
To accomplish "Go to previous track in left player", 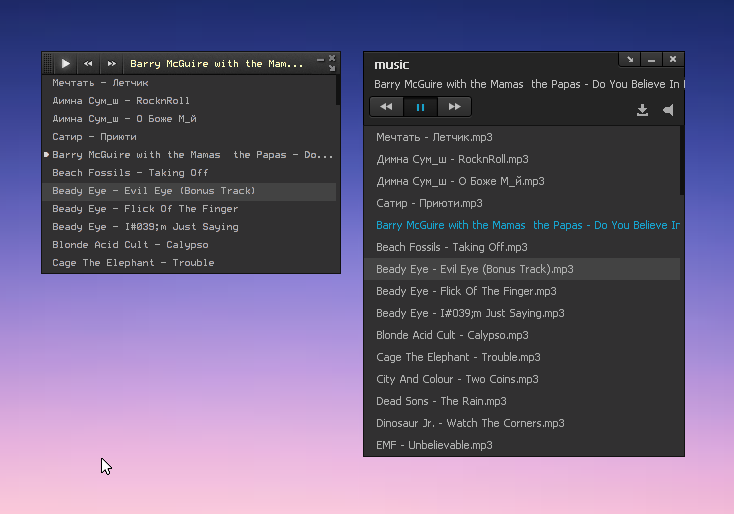I will [88, 64].
